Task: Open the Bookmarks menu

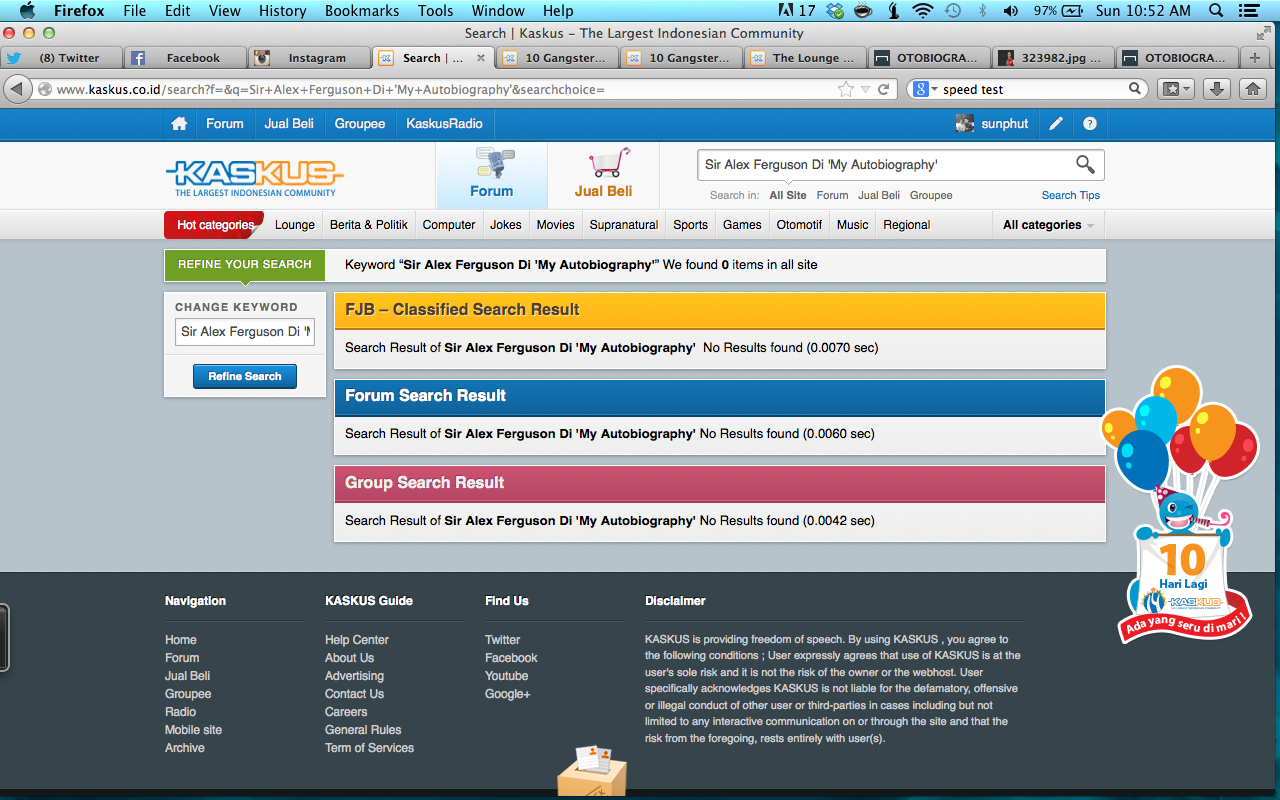Action: click(361, 11)
